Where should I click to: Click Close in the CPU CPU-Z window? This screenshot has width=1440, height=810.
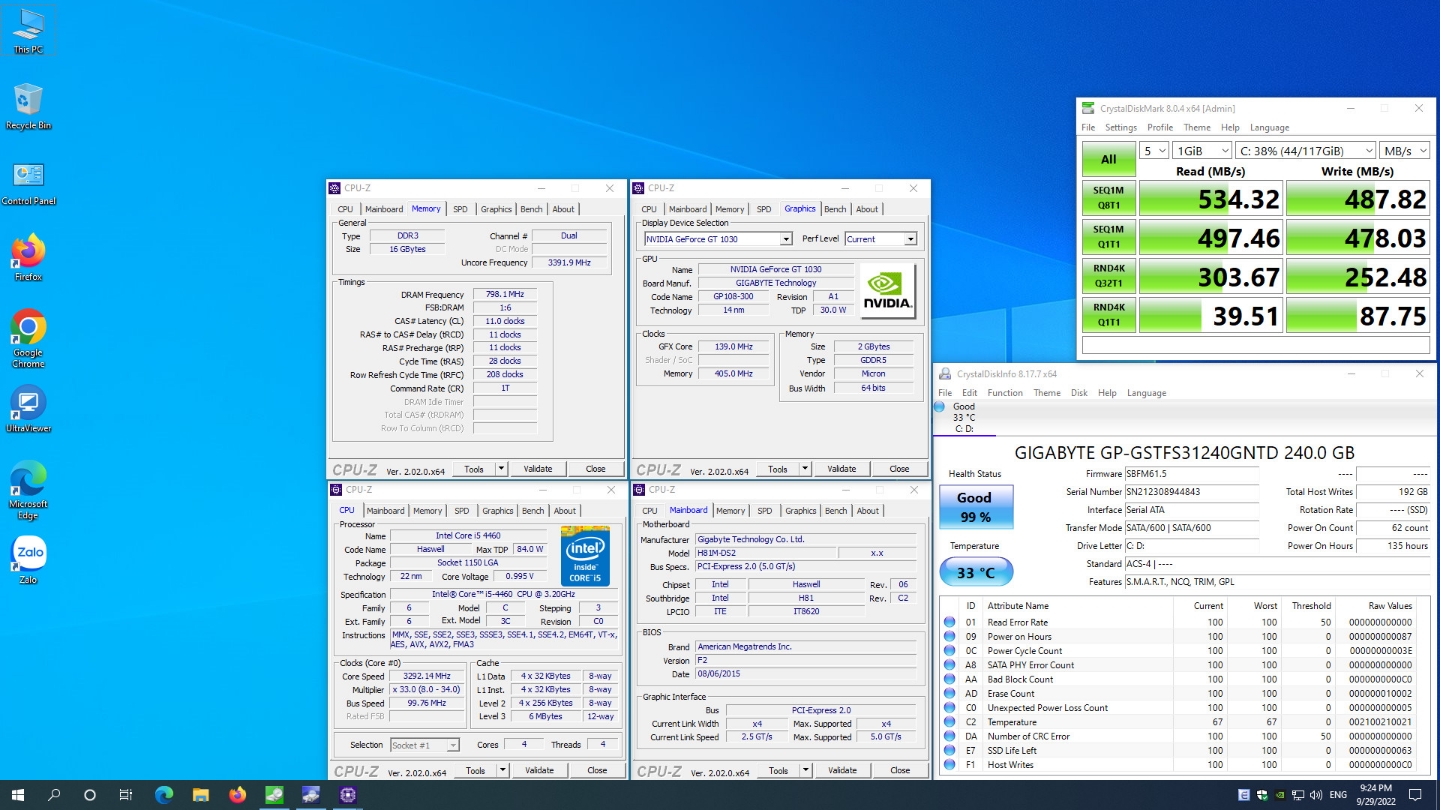(597, 770)
